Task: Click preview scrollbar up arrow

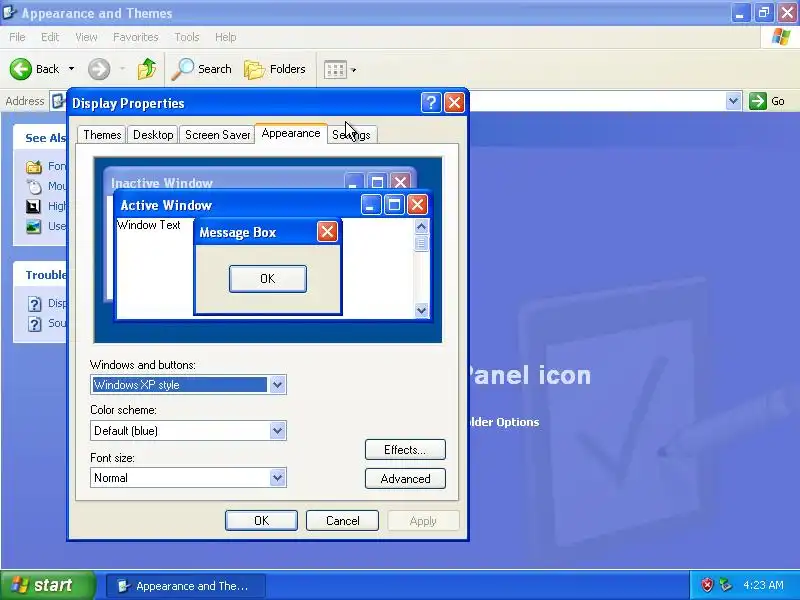Action: [x=421, y=226]
